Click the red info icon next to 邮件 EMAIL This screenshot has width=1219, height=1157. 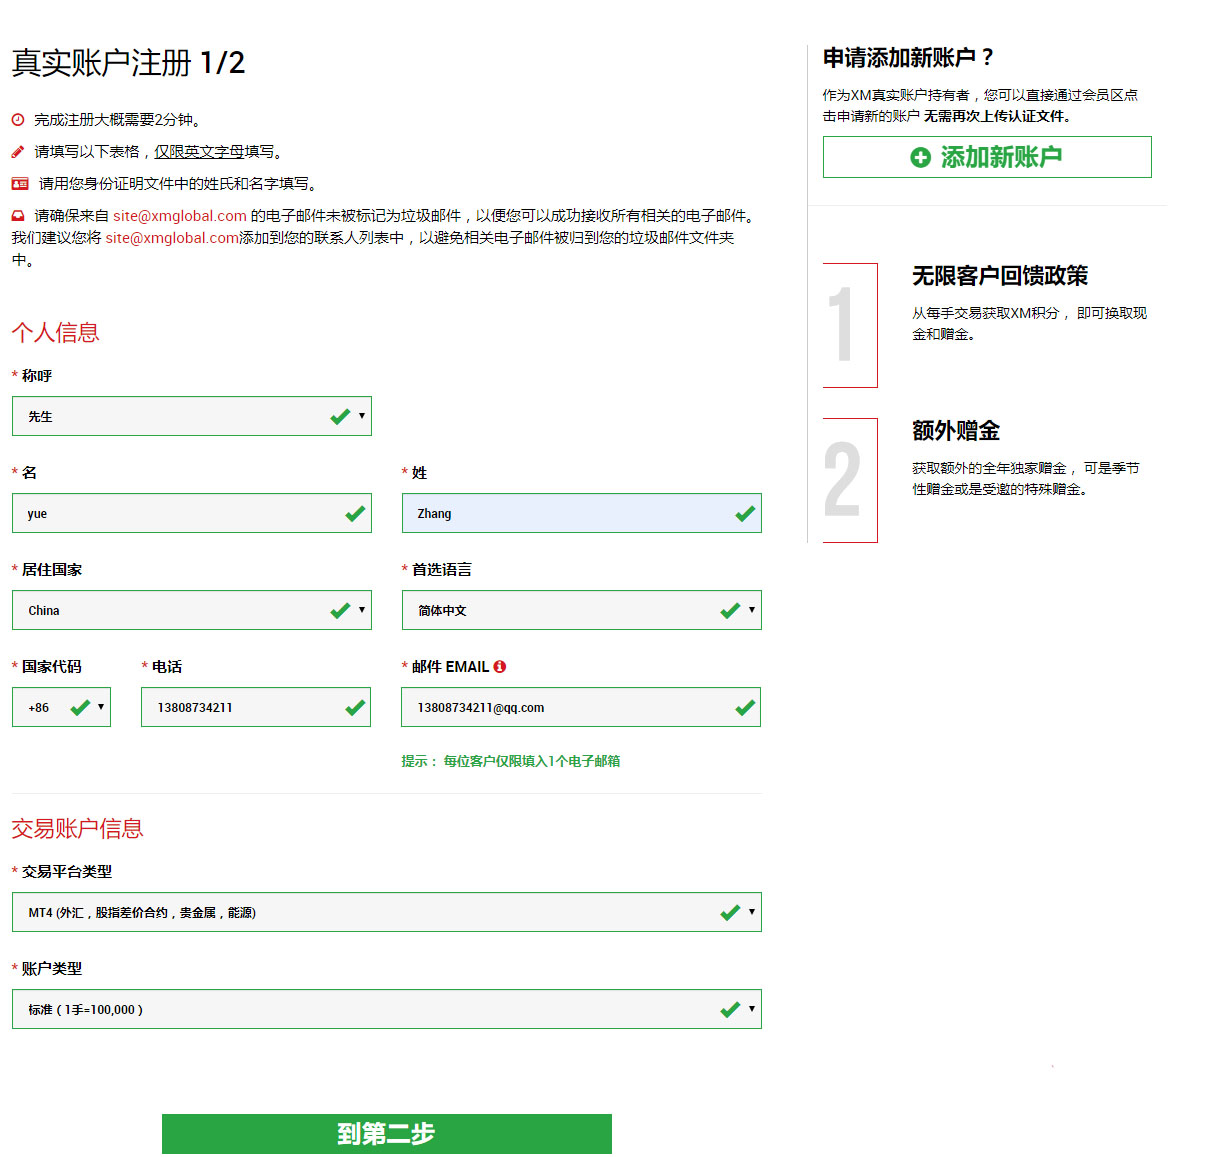pos(500,666)
